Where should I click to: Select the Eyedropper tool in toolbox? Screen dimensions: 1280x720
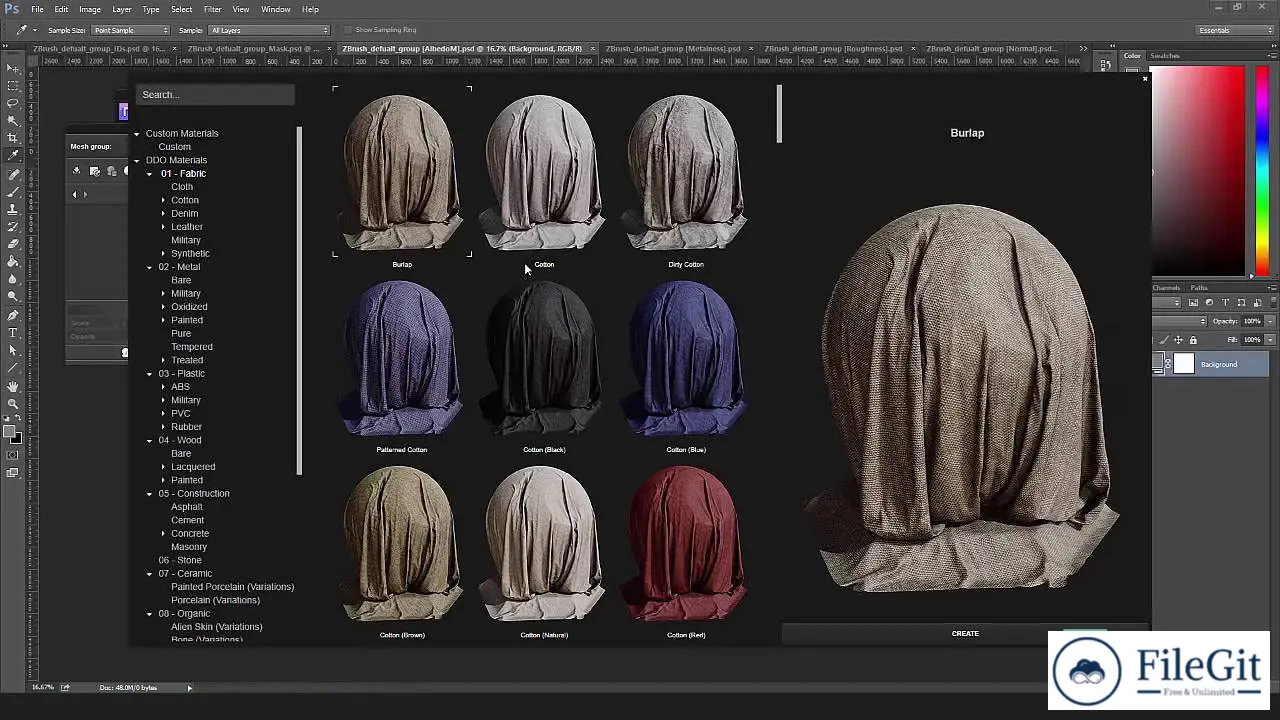13,156
